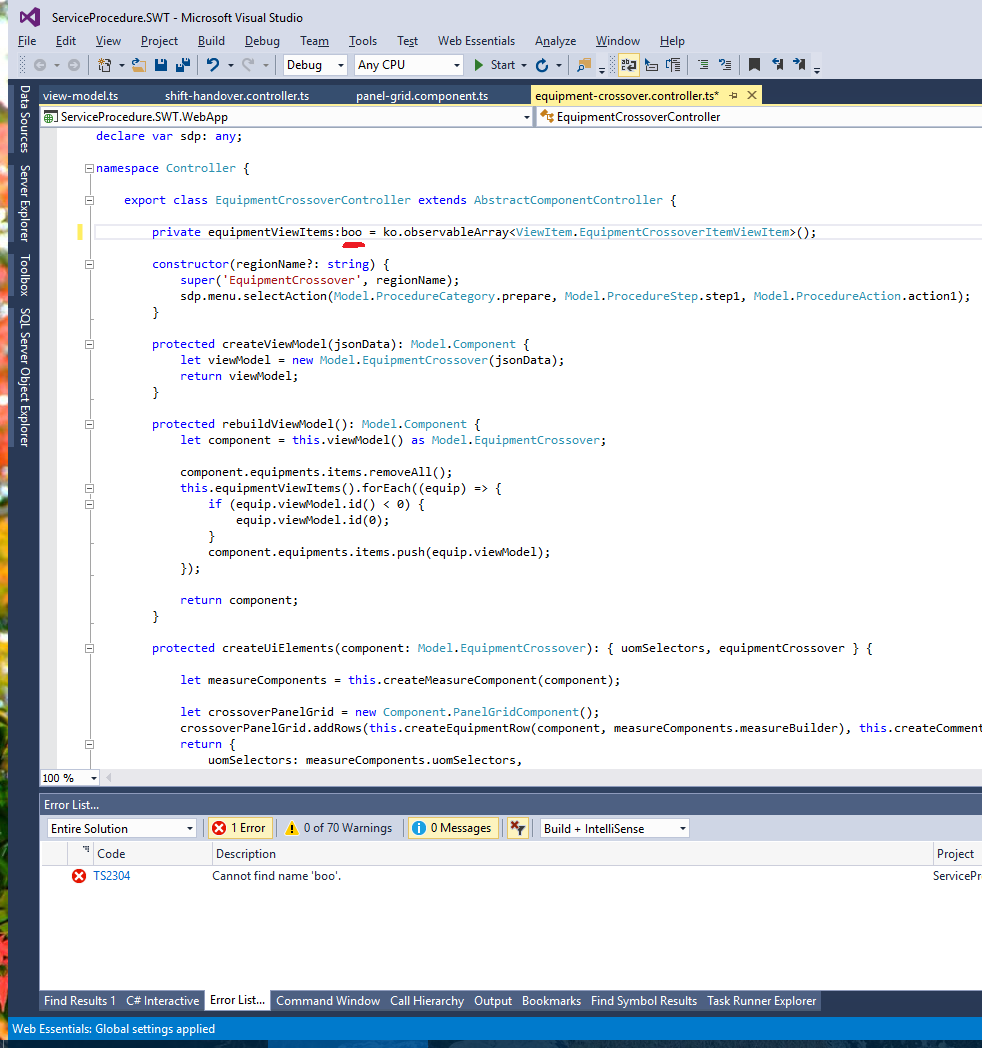Screen dimensions: 982x1048
Task: Open the Data Sources side panel
Action: (25, 119)
